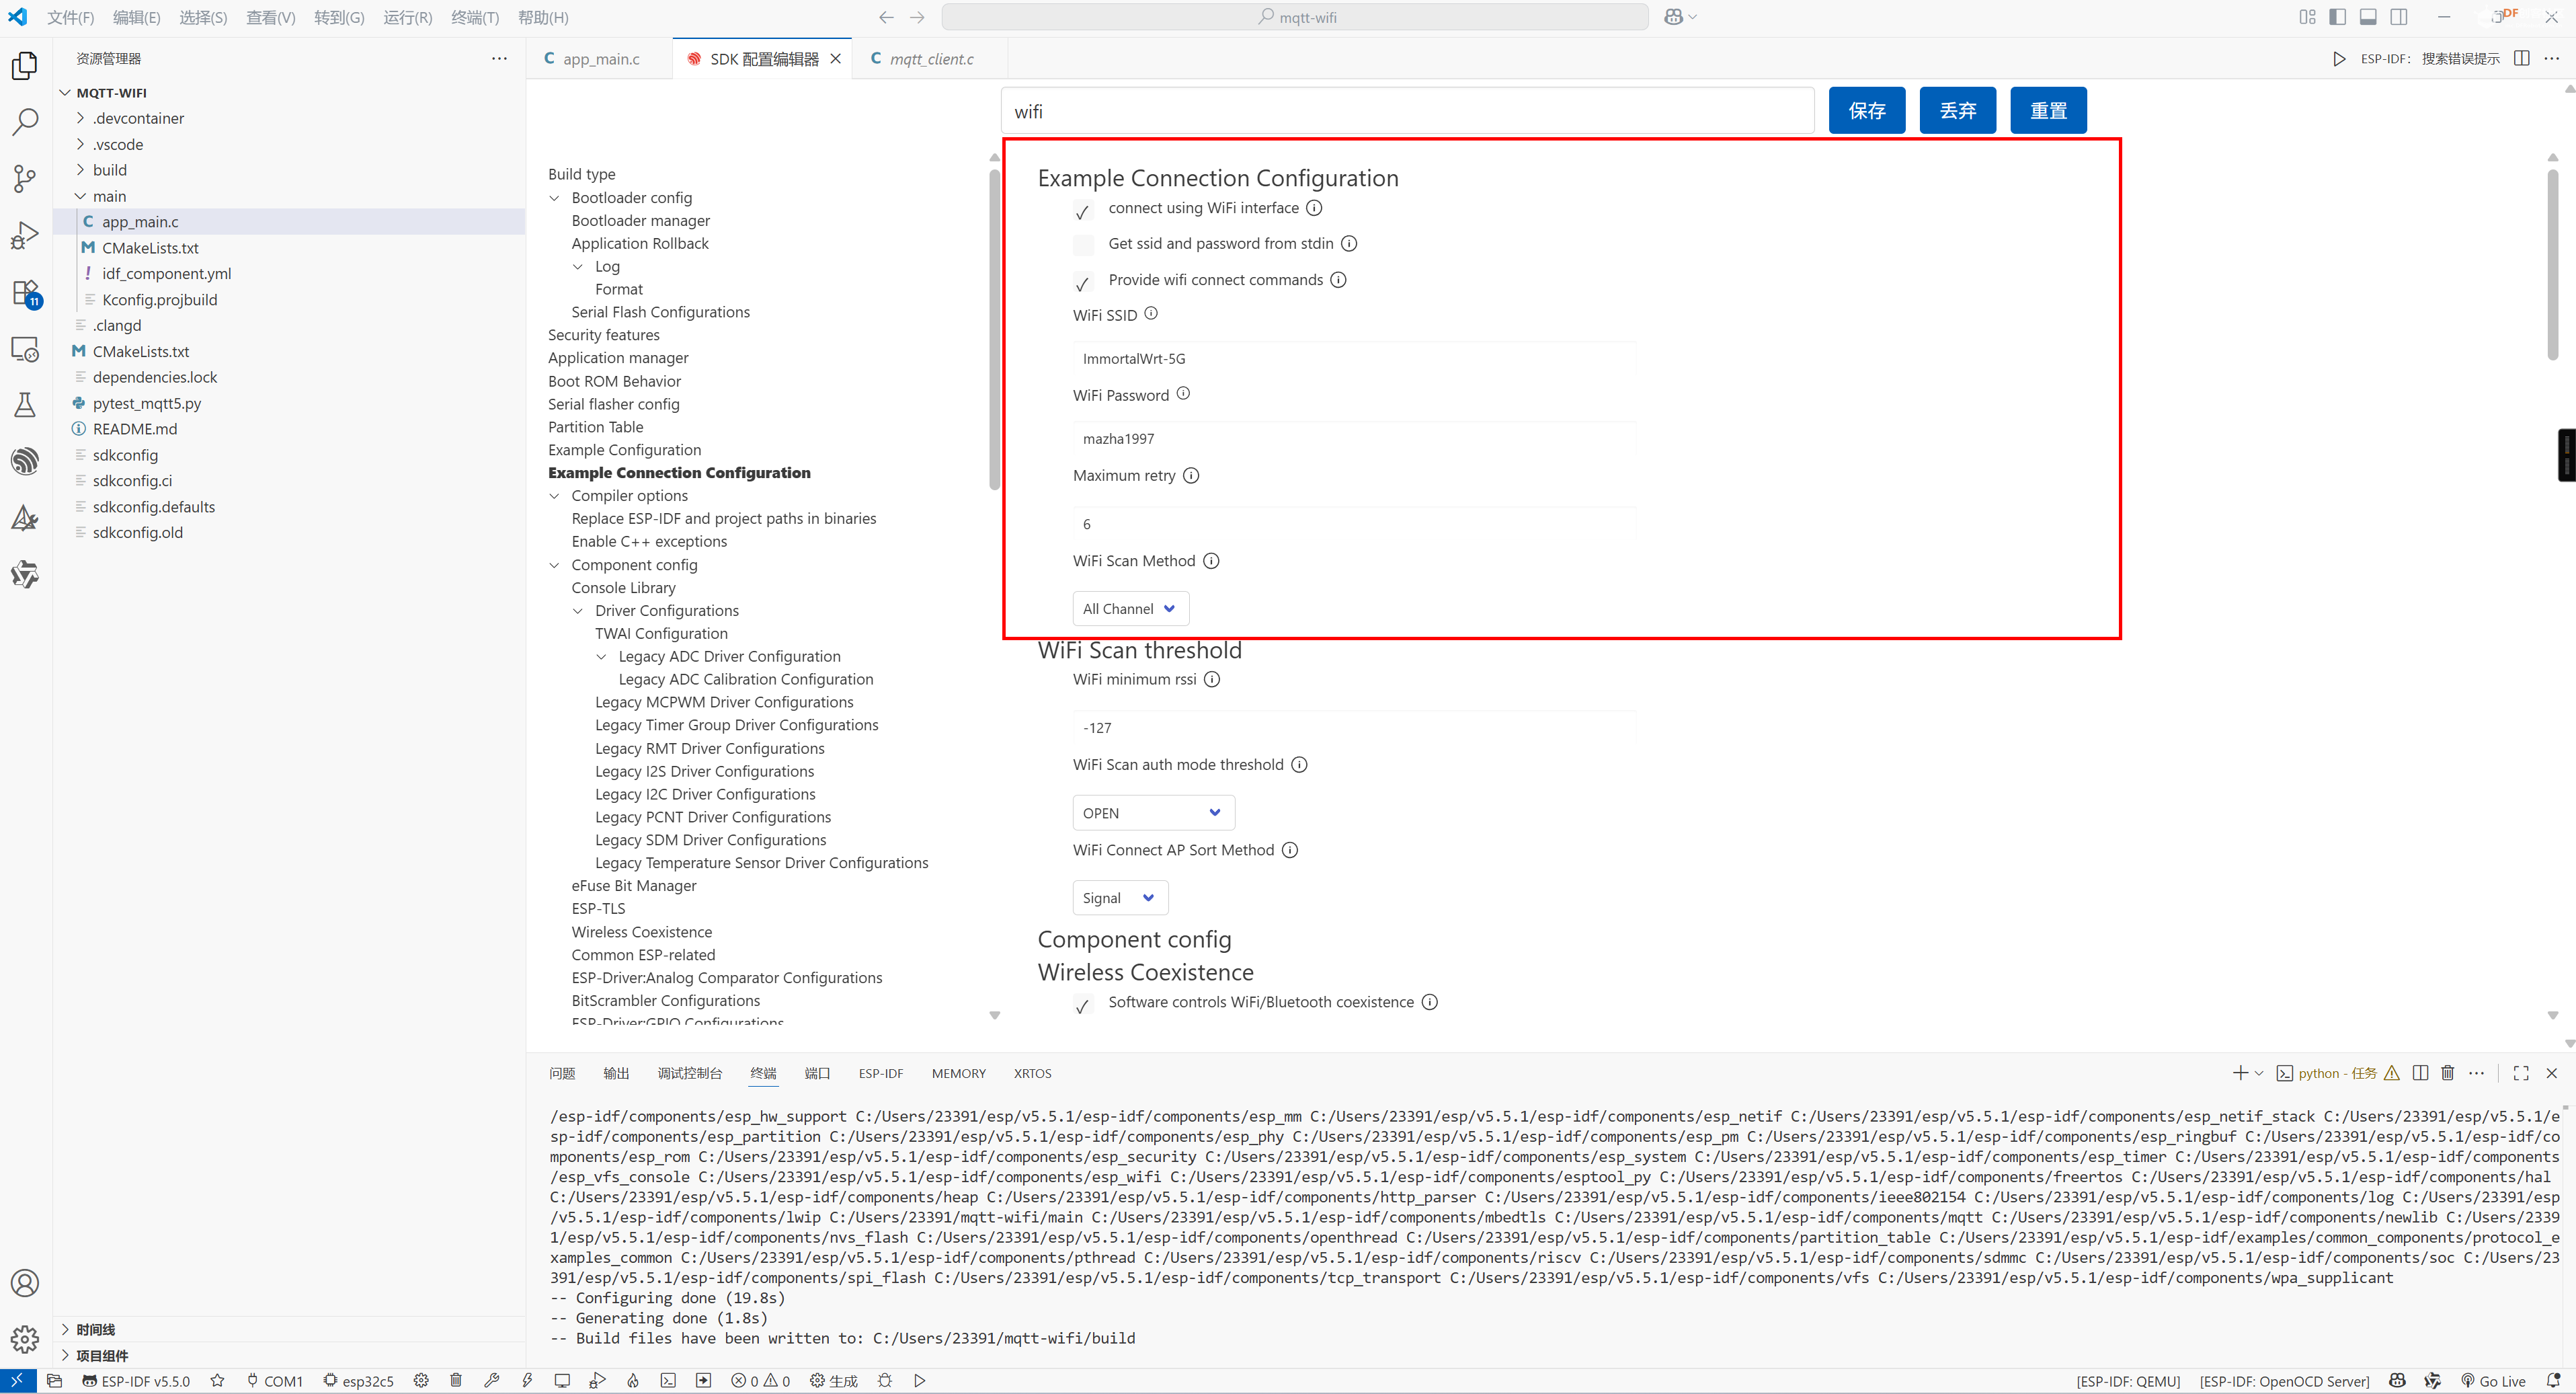2576x1394 pixels.
Task: Click the ESP-IDF flash (lightning) status bar icon
Action: point(527,1380)
